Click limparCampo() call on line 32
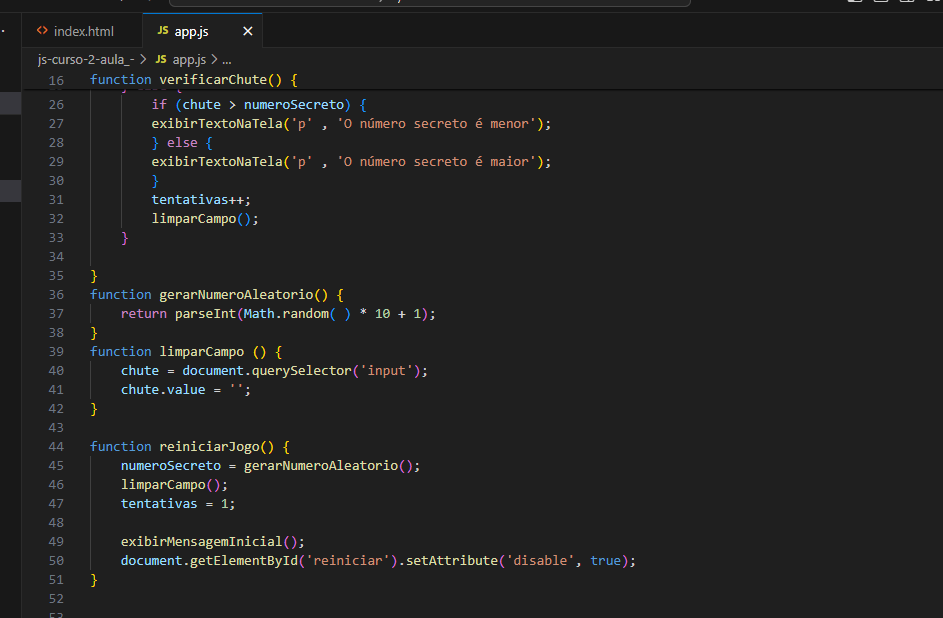943x618 pixels. 205,219
